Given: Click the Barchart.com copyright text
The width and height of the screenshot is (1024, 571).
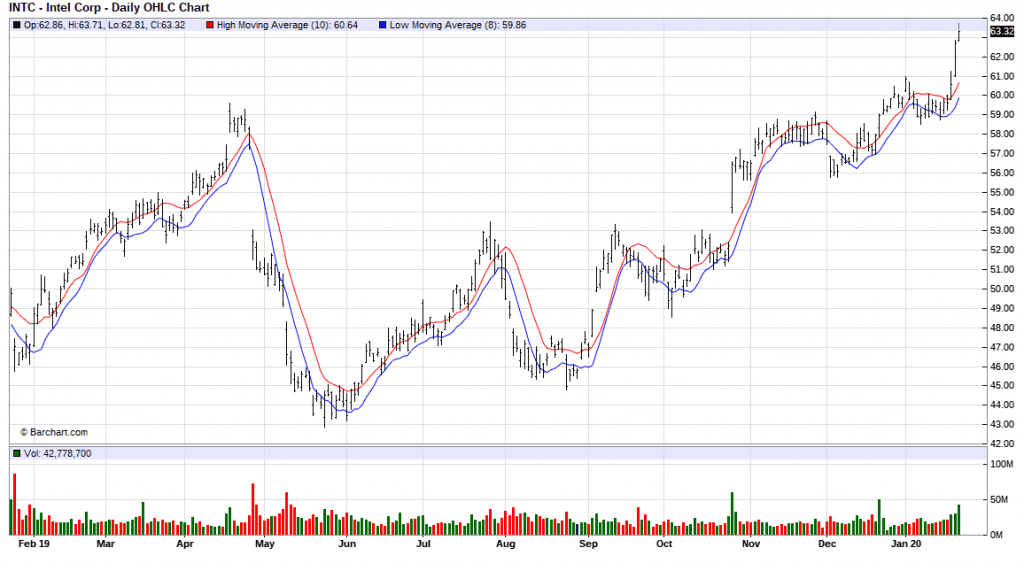Looking at the screenshot, I should (x=54, y=432).
